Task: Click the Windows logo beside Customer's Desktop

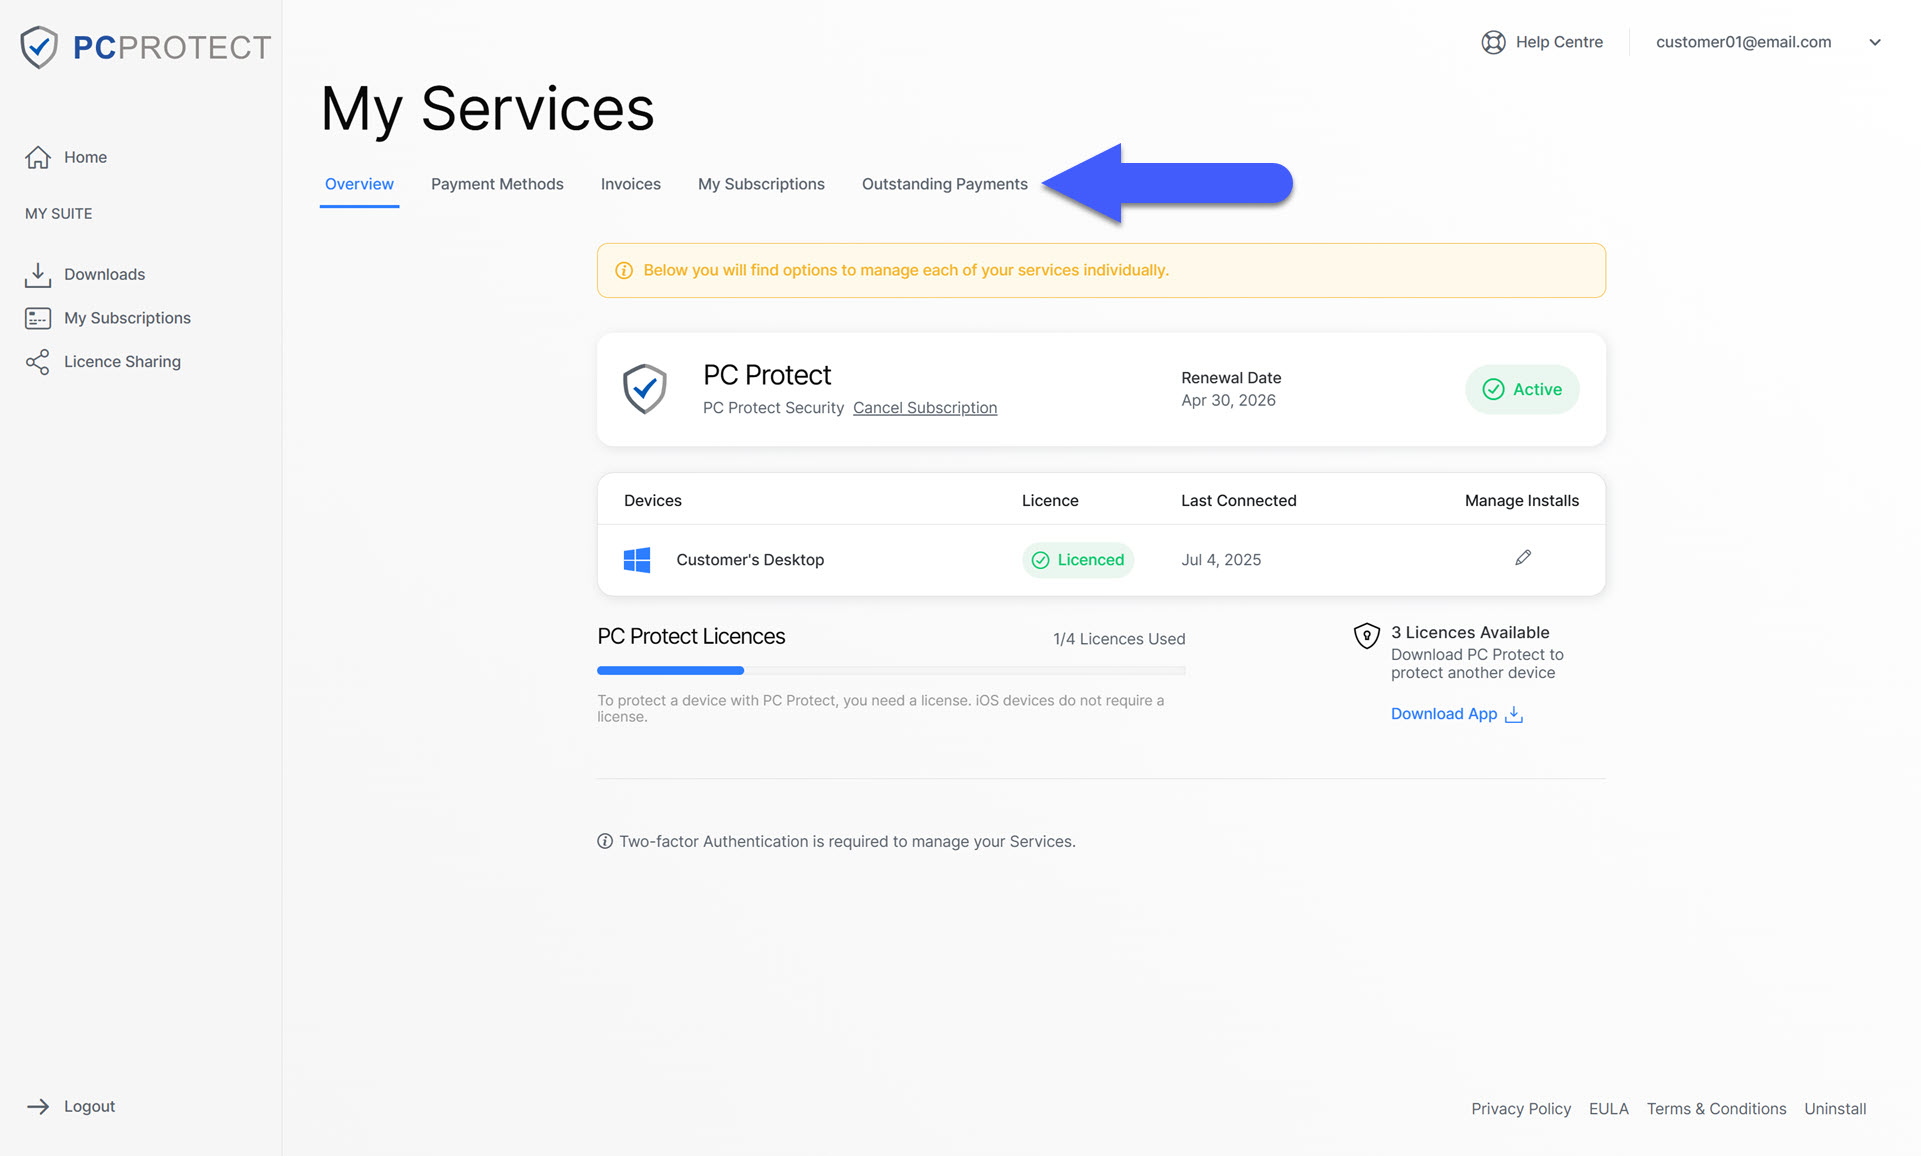Action: [x=637, y=560]
